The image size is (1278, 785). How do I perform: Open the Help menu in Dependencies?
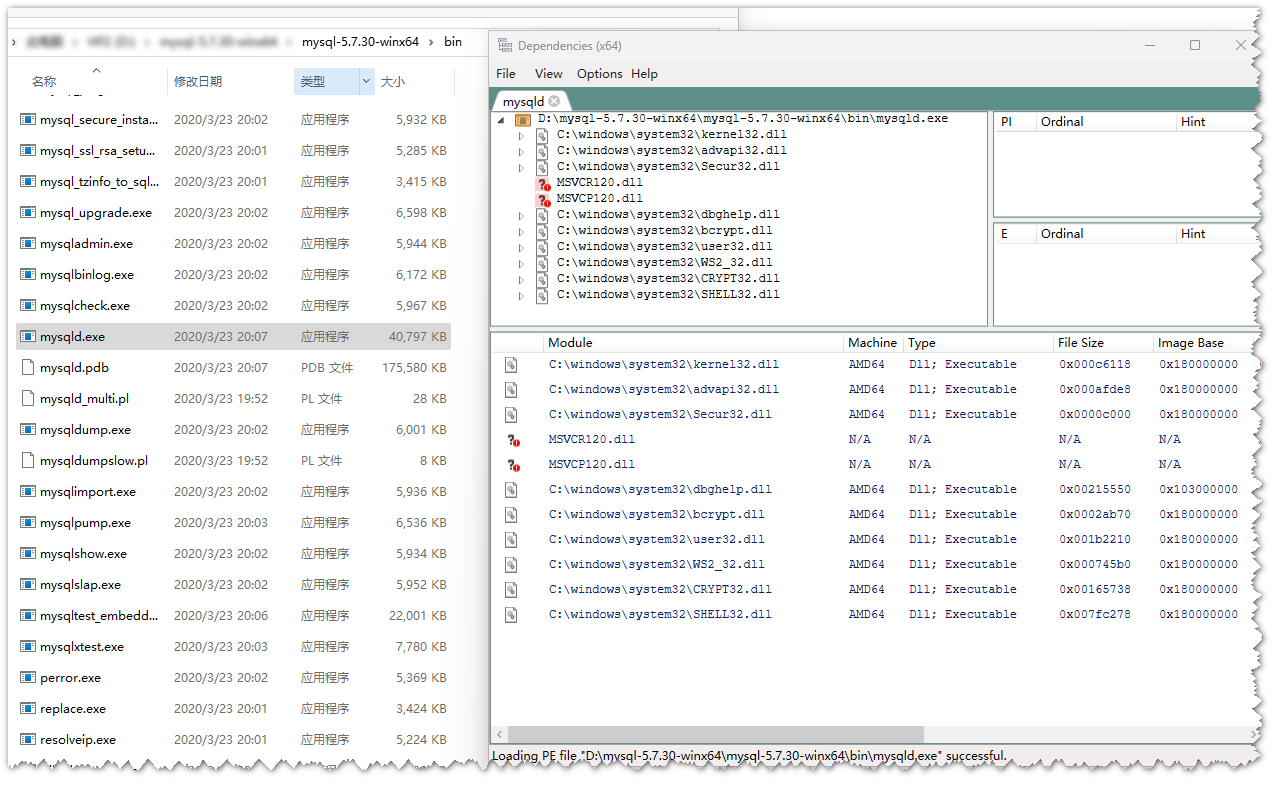tap(645, 74)
